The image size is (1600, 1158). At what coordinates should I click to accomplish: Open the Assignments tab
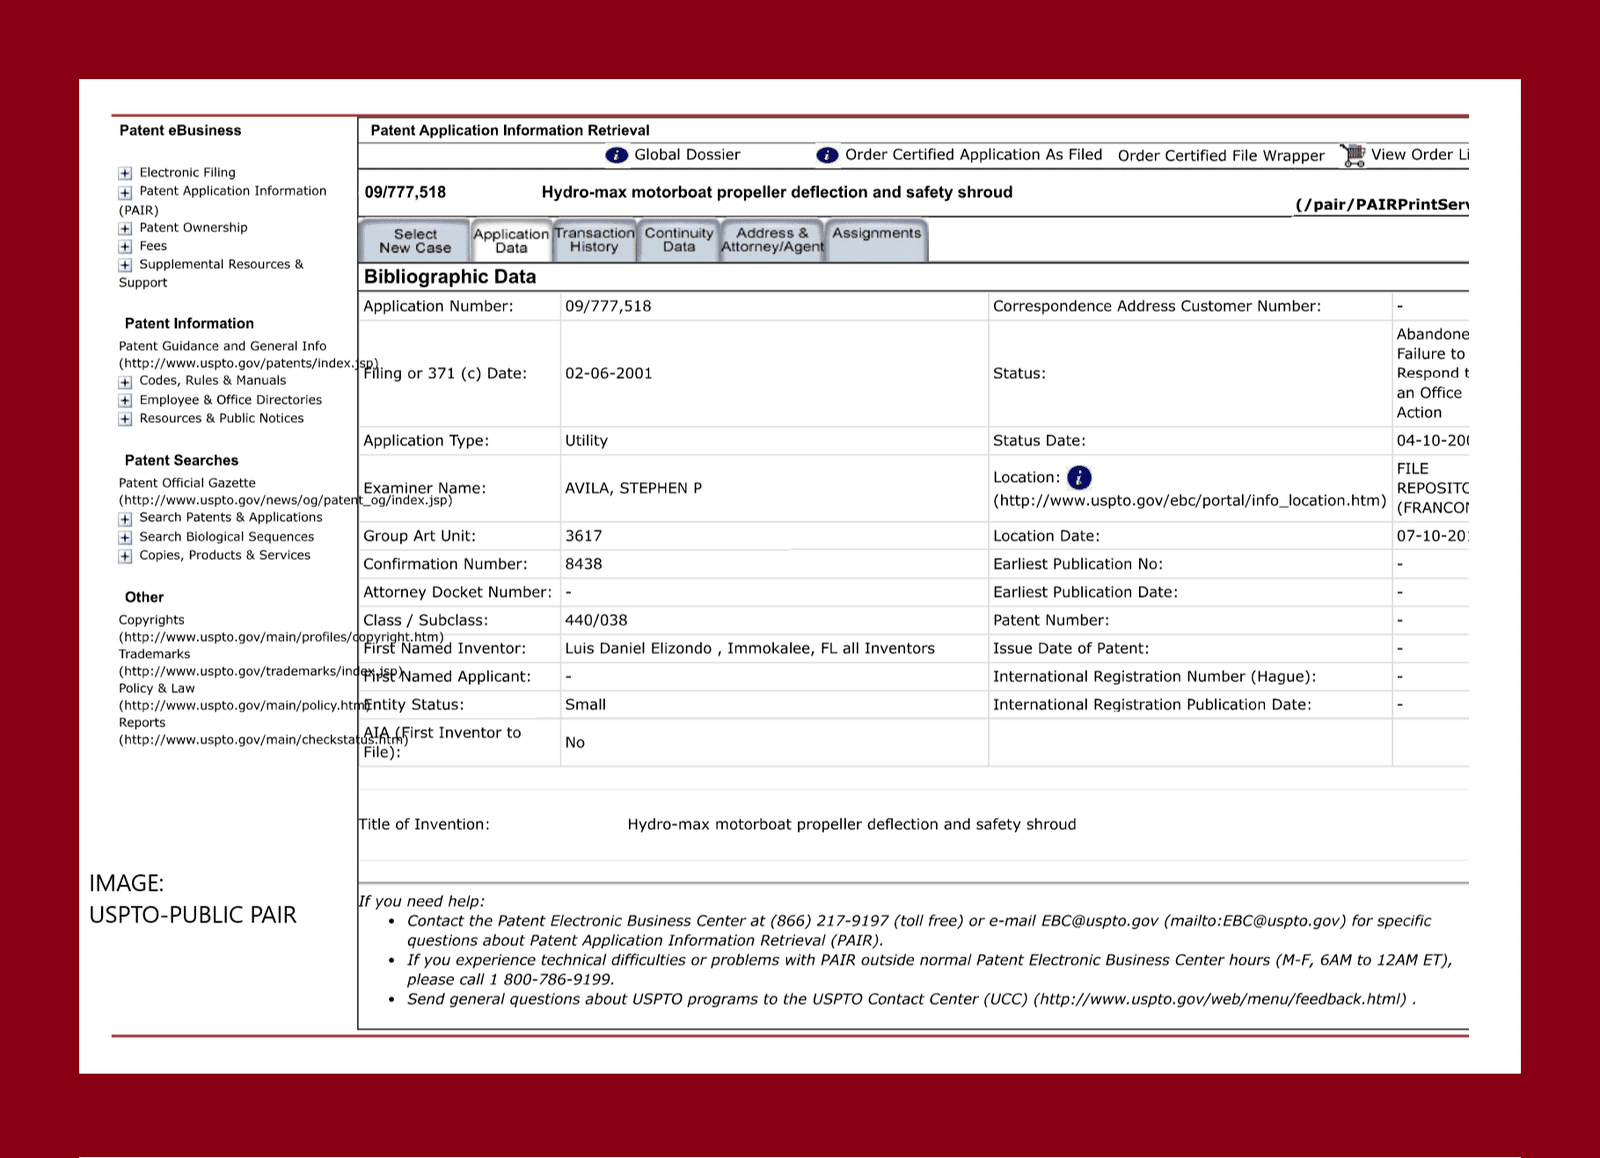tap(877, 240)
